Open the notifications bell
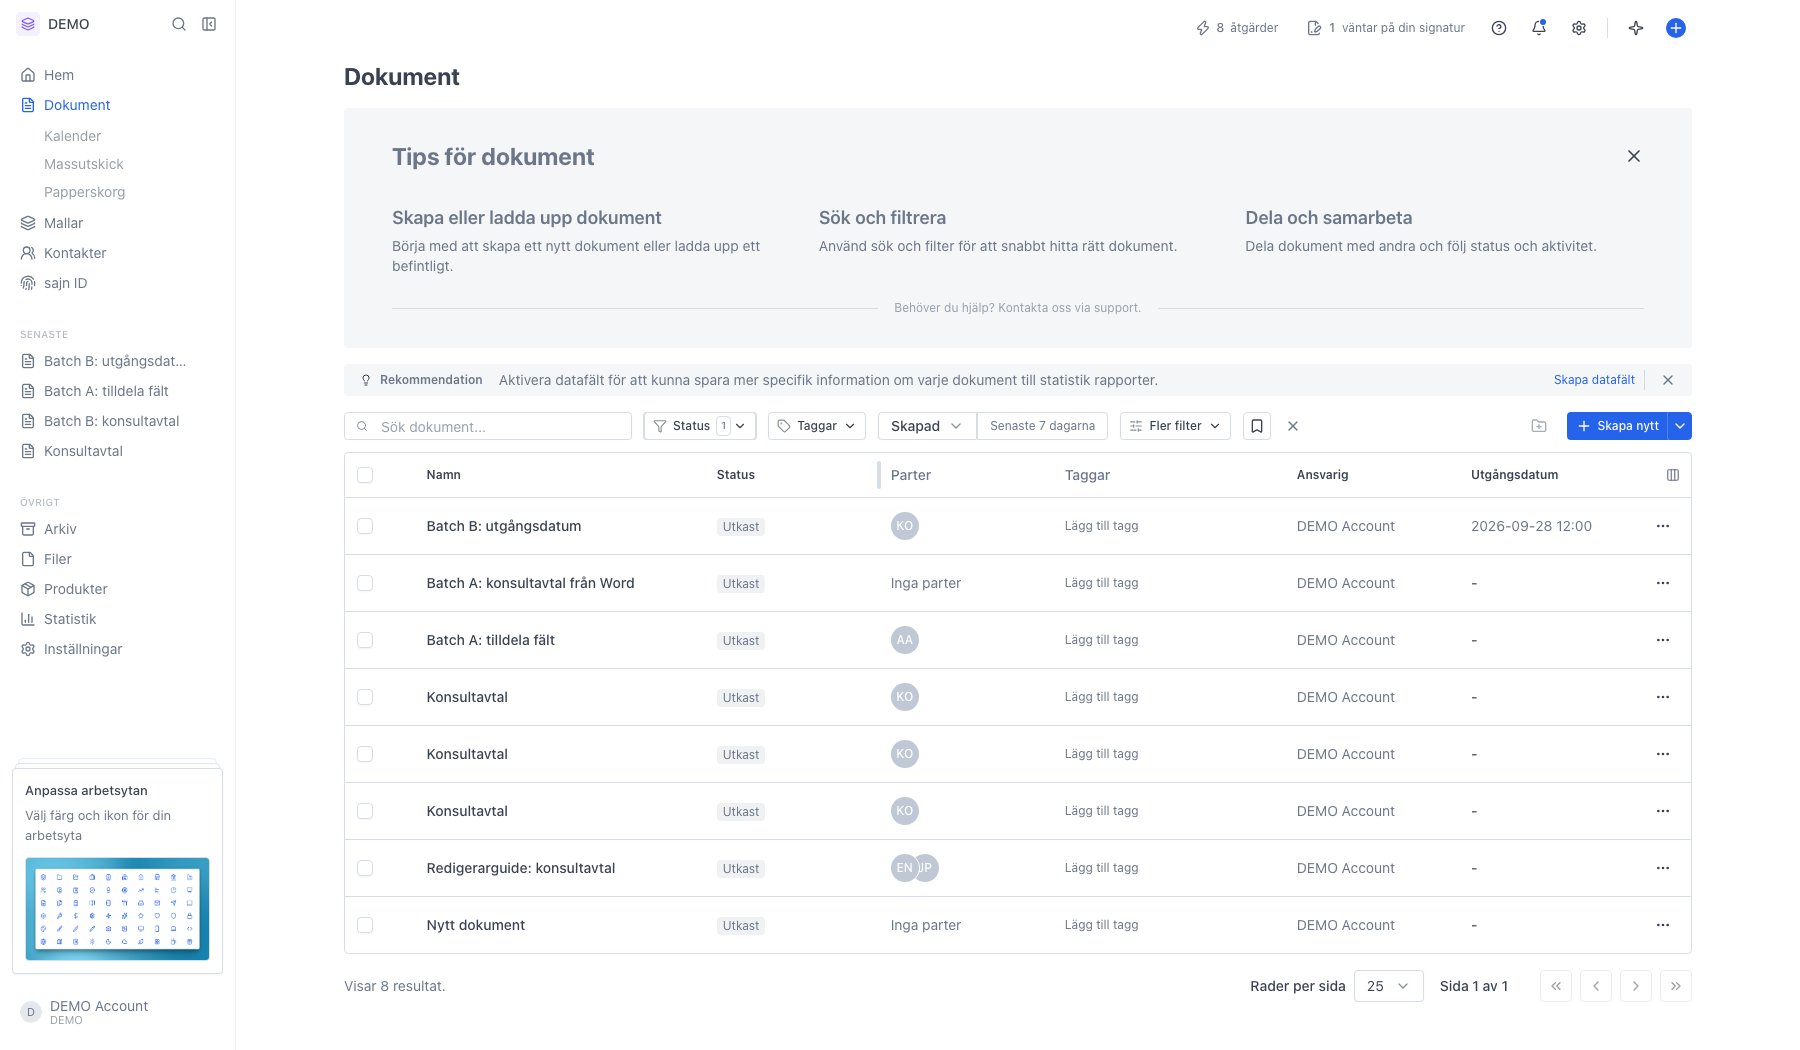Viewport: 1800px width, 1050px height. coord(1539,28)
